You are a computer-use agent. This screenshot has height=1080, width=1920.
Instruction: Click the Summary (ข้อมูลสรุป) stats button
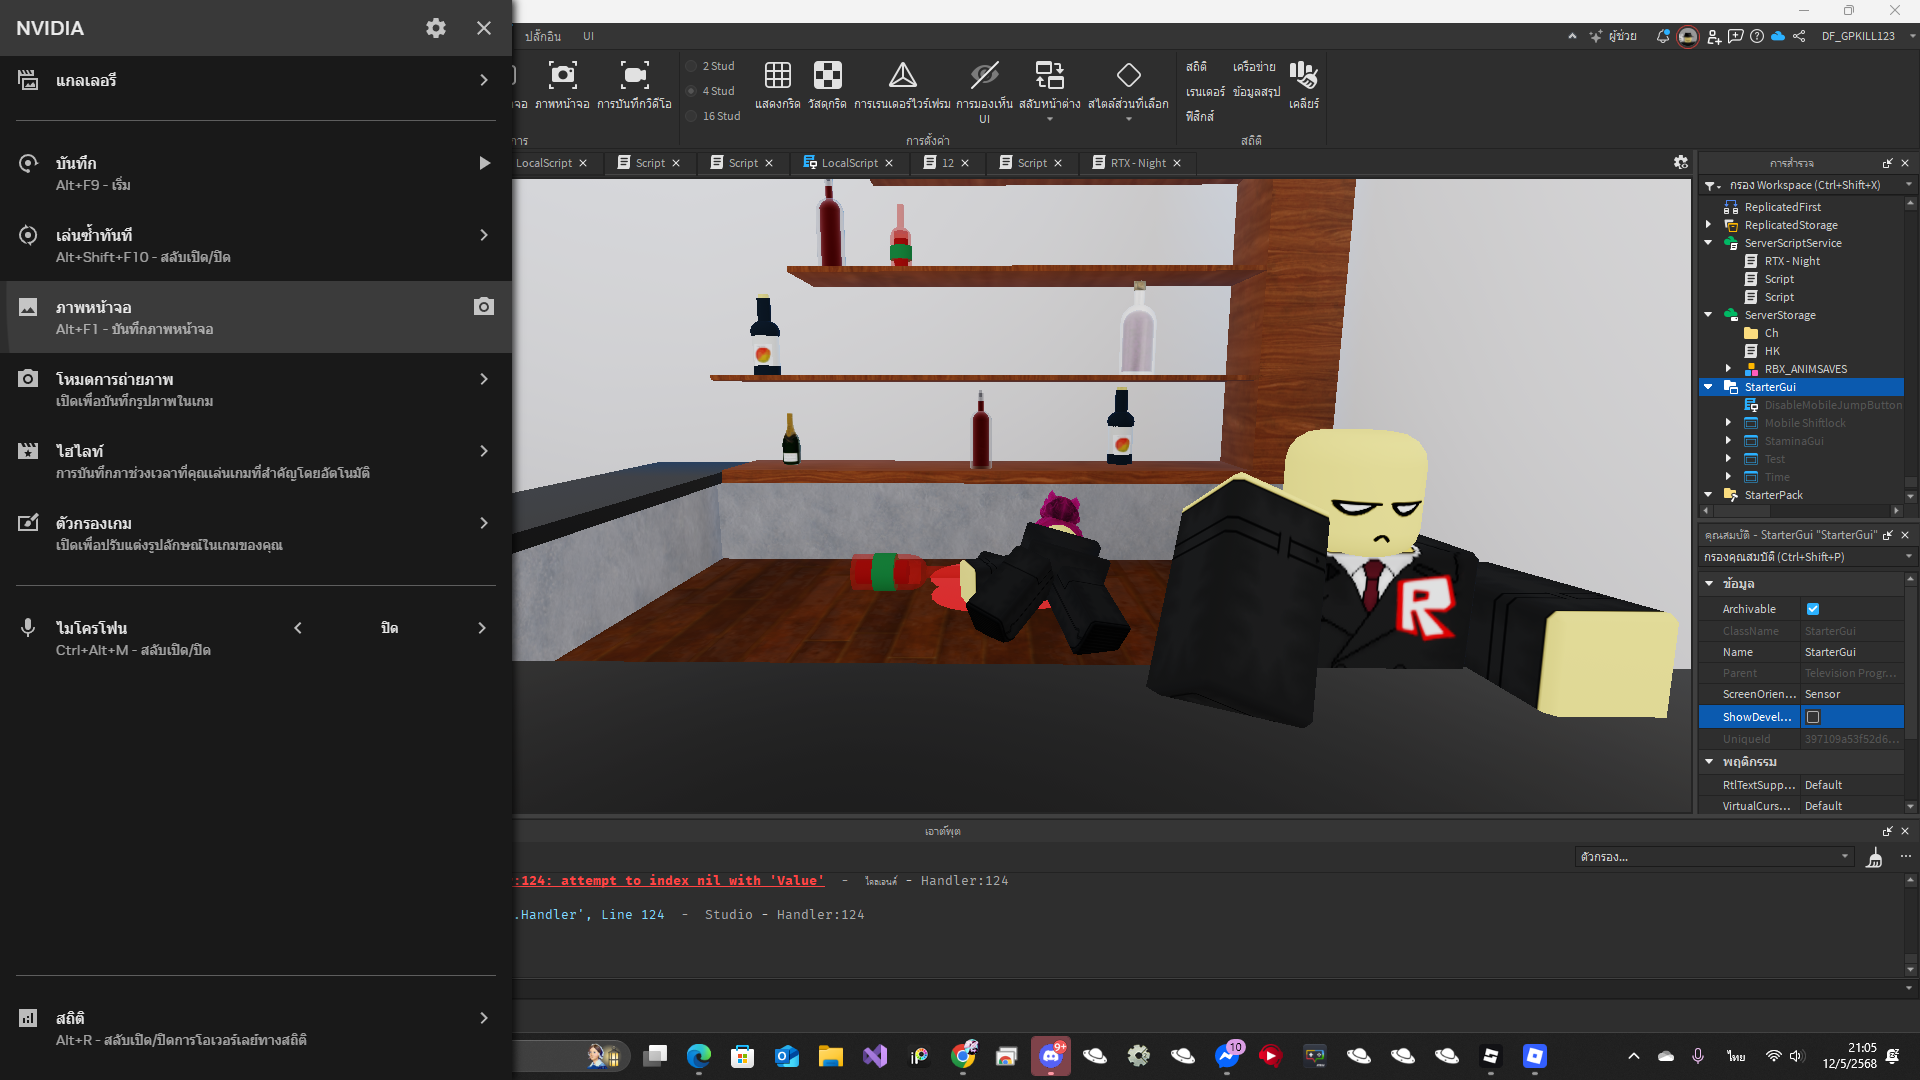pyautogui.click(x=1256, y=91)
